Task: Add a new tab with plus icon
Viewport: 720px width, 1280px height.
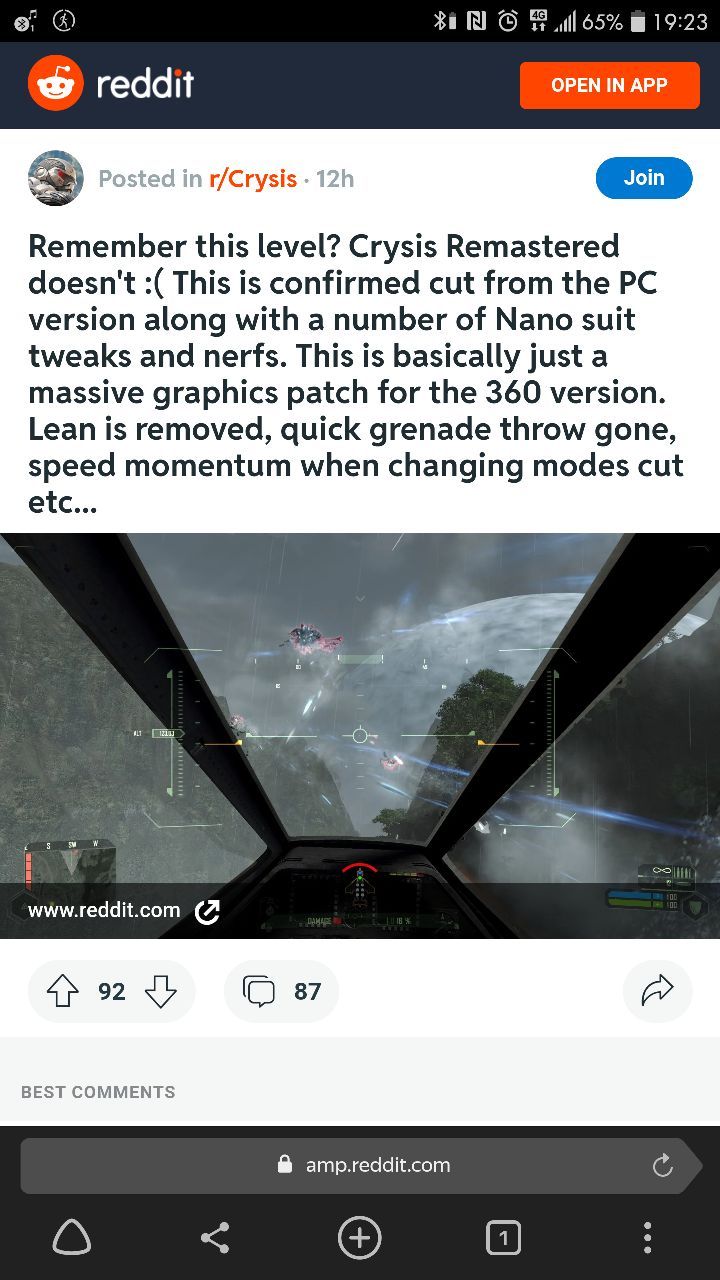Action: [x=360, y=1238]
